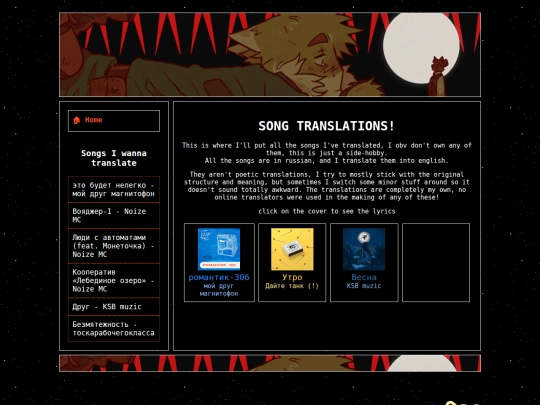Select list item Люди с автоматами
The height and width of the screenshot is (405, 540).
114,246
